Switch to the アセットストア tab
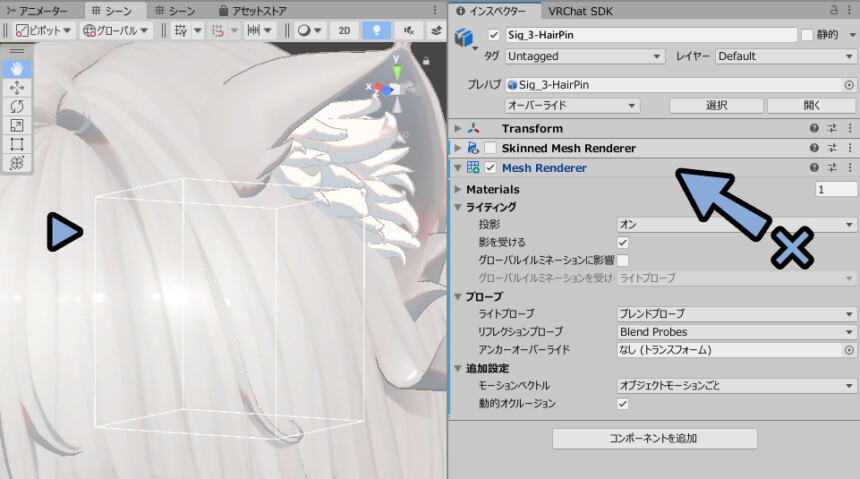 click(x=252, y=11)
